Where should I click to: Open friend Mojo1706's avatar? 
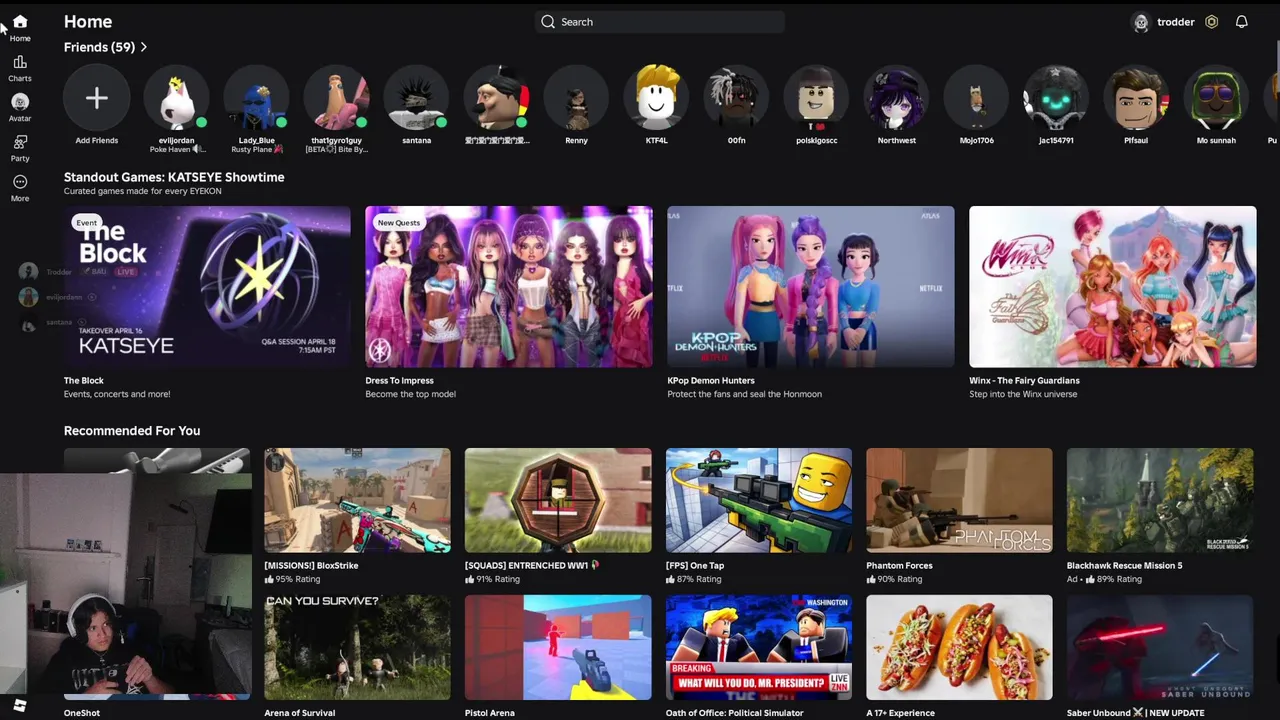pyautogui.click(x=977, y=98)
